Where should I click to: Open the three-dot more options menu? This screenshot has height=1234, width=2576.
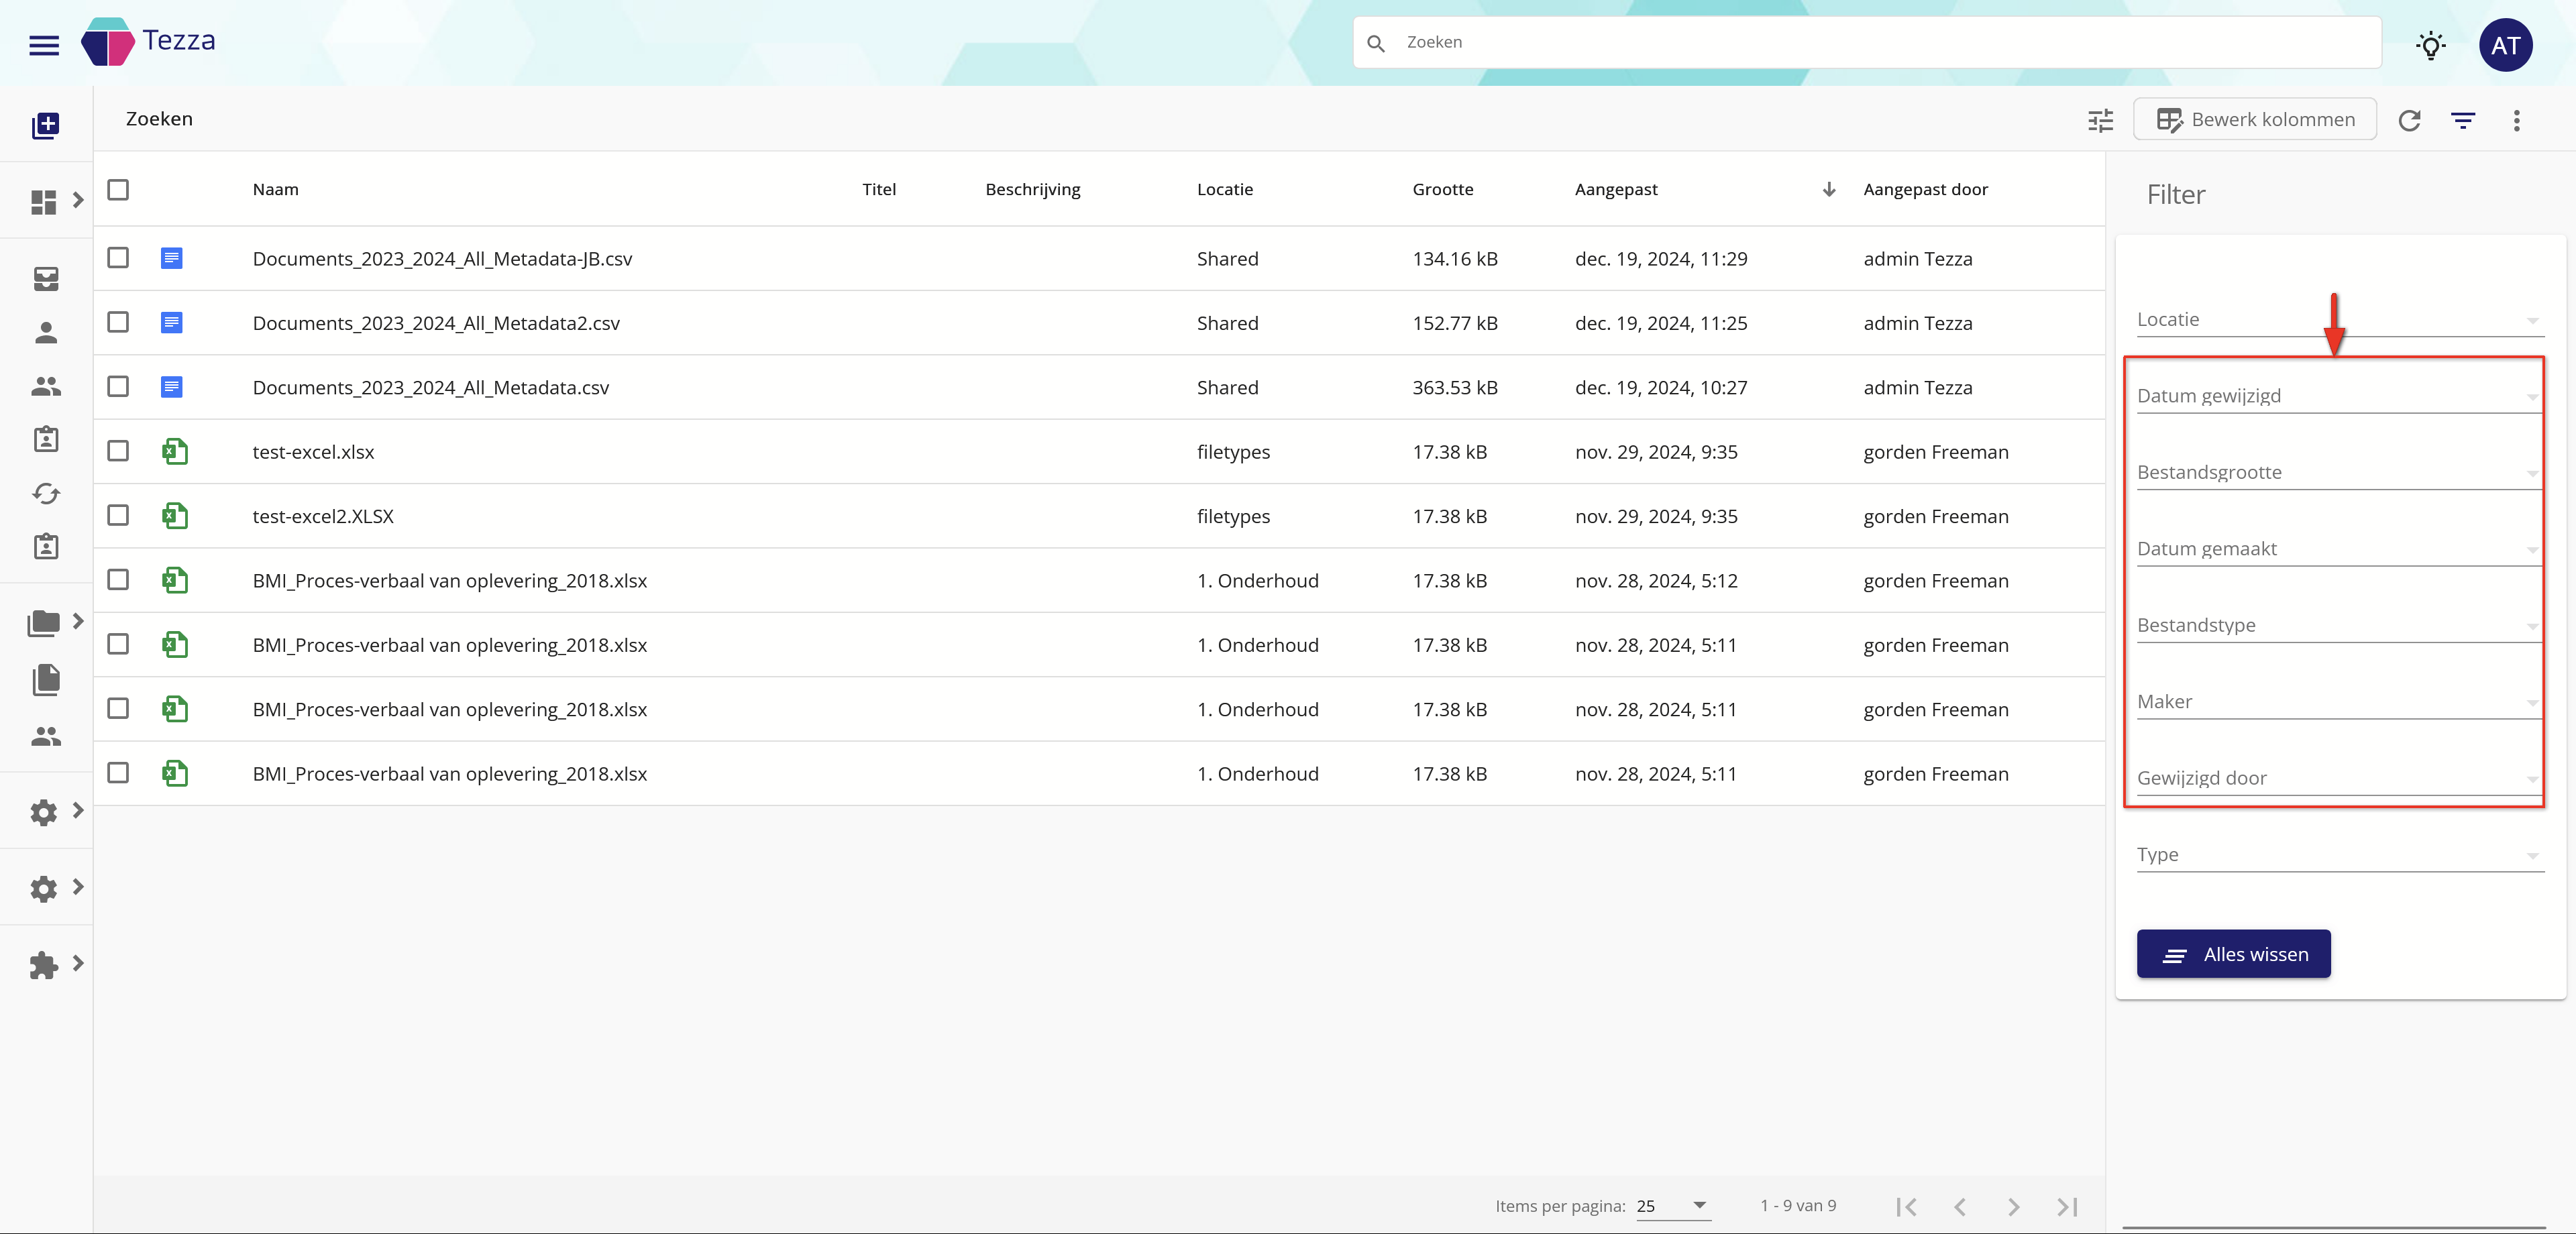click(x=2517, y=120)
